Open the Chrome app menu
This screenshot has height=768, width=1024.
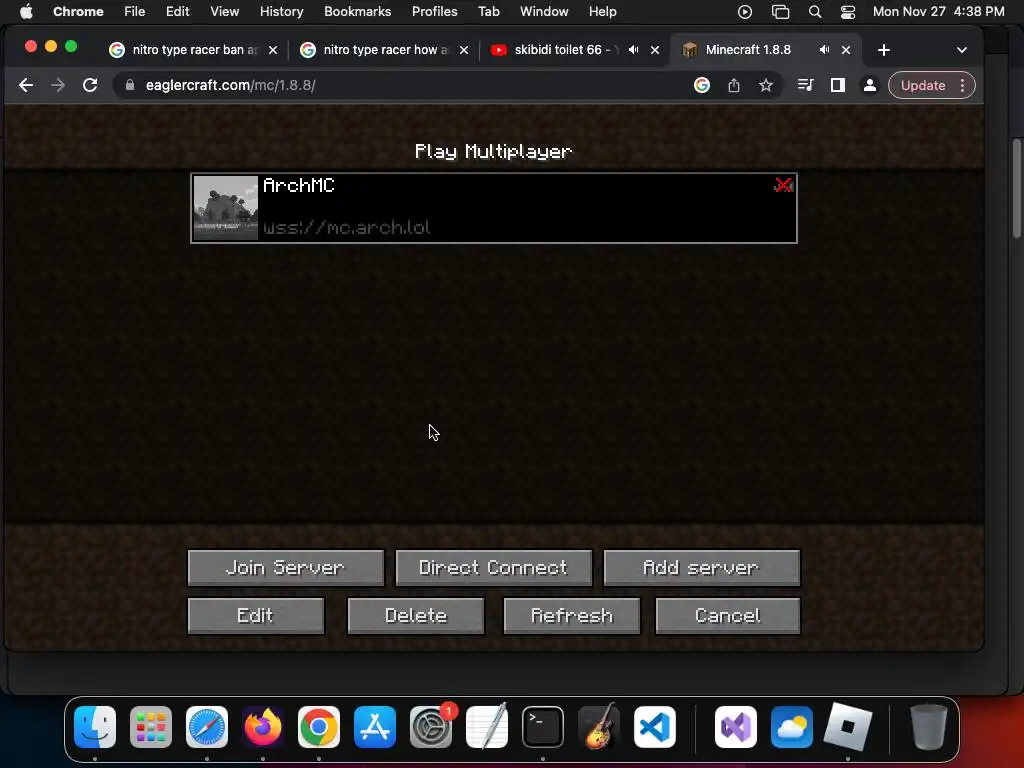(x=78, y=11)
